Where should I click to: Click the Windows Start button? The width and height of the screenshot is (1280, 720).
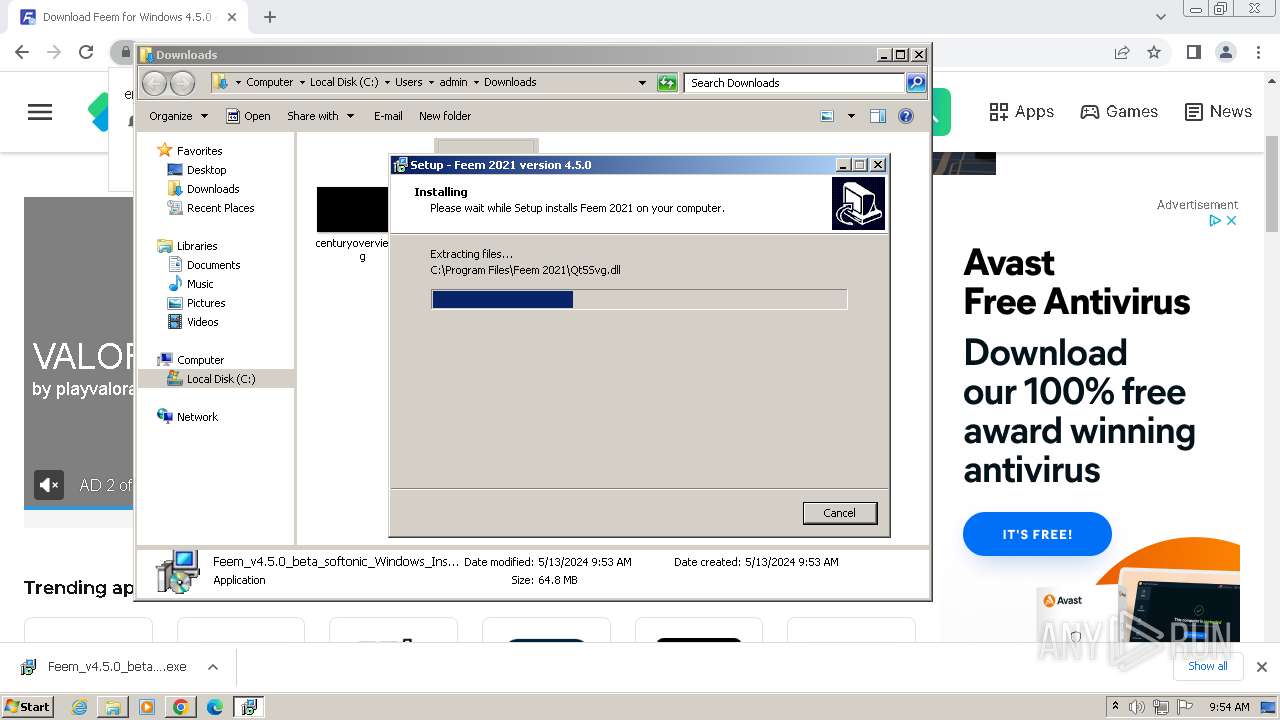tap(28, 707)
